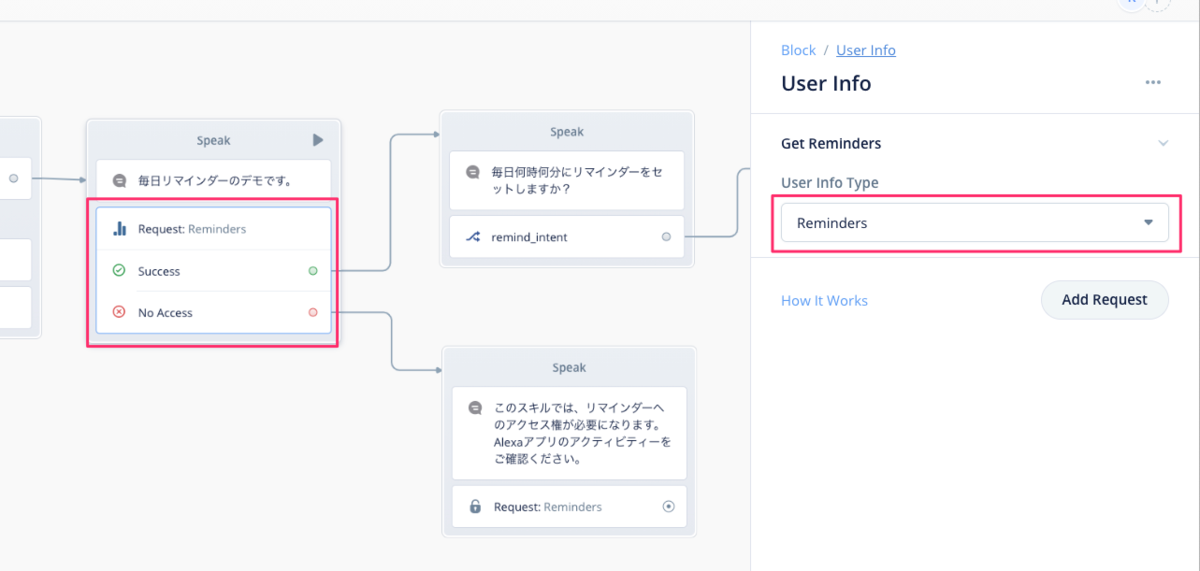1200x571 pixels.
Task: Click the green Success checkmark icon
Action: point(119,271)
